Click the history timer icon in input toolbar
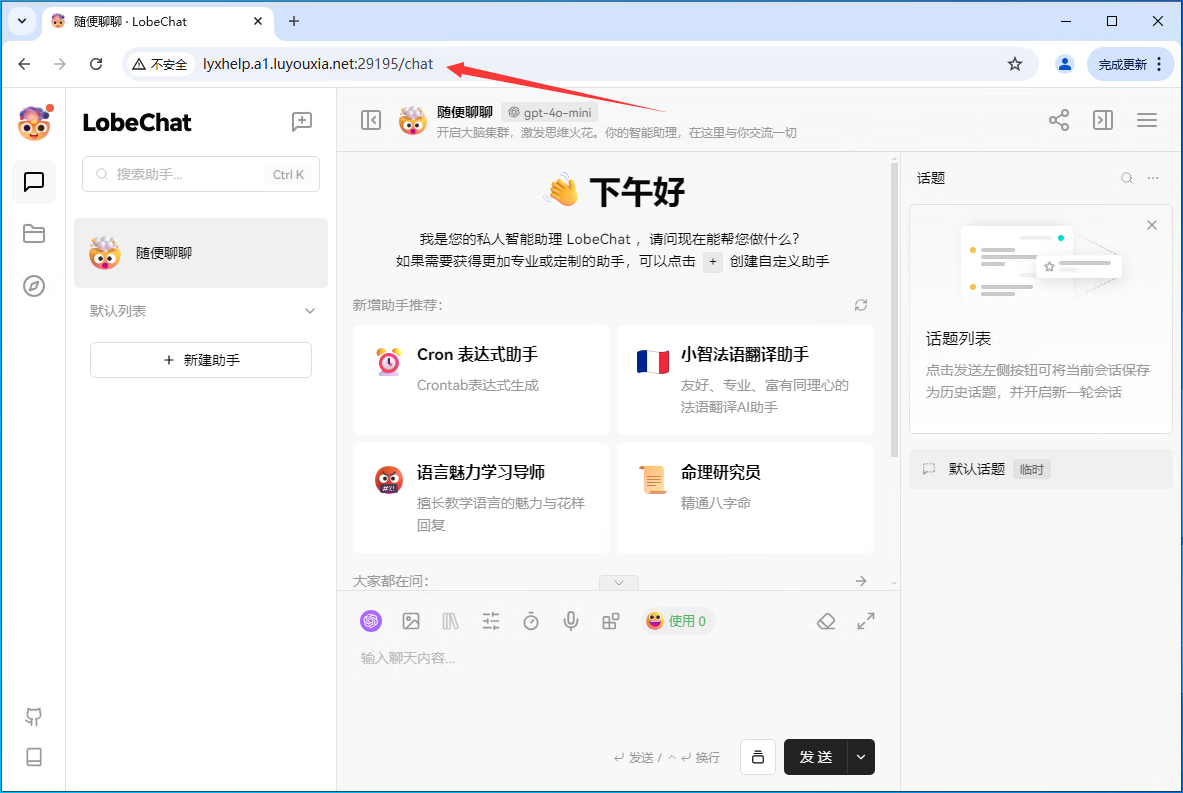 (531, 621)
